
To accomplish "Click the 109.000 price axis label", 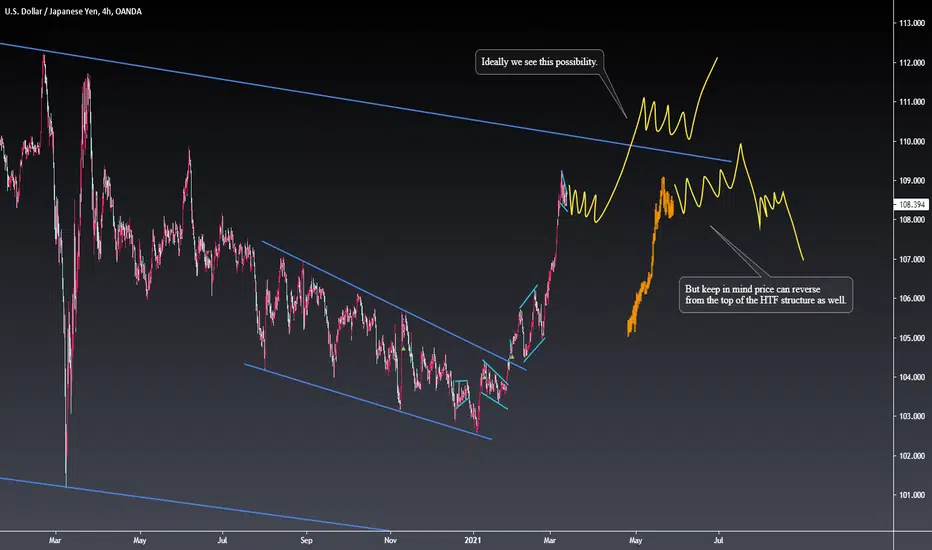I will (x=912, y=180).
